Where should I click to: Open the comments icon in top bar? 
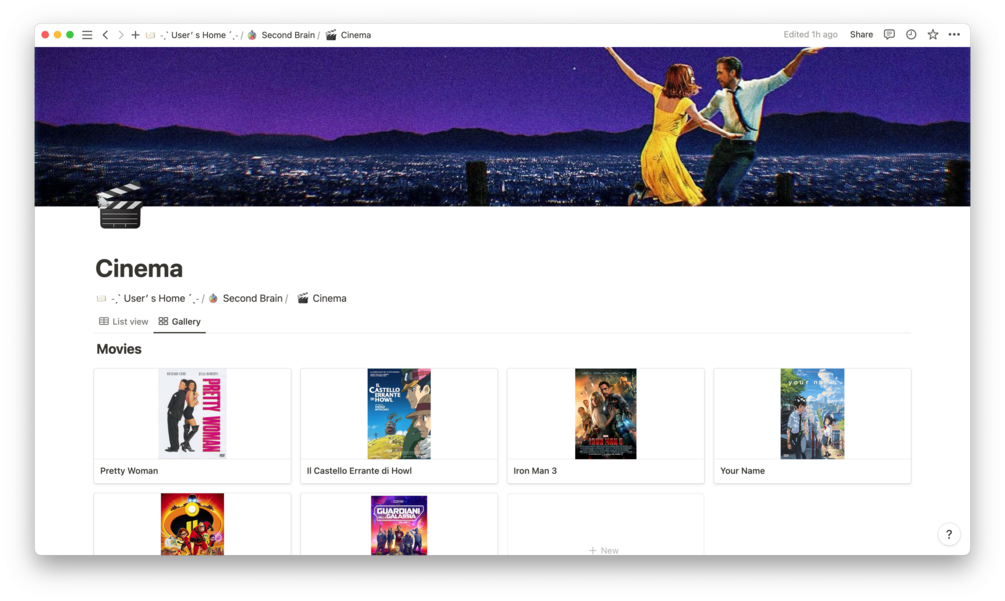pyautogui.click(x=889, y=35)
